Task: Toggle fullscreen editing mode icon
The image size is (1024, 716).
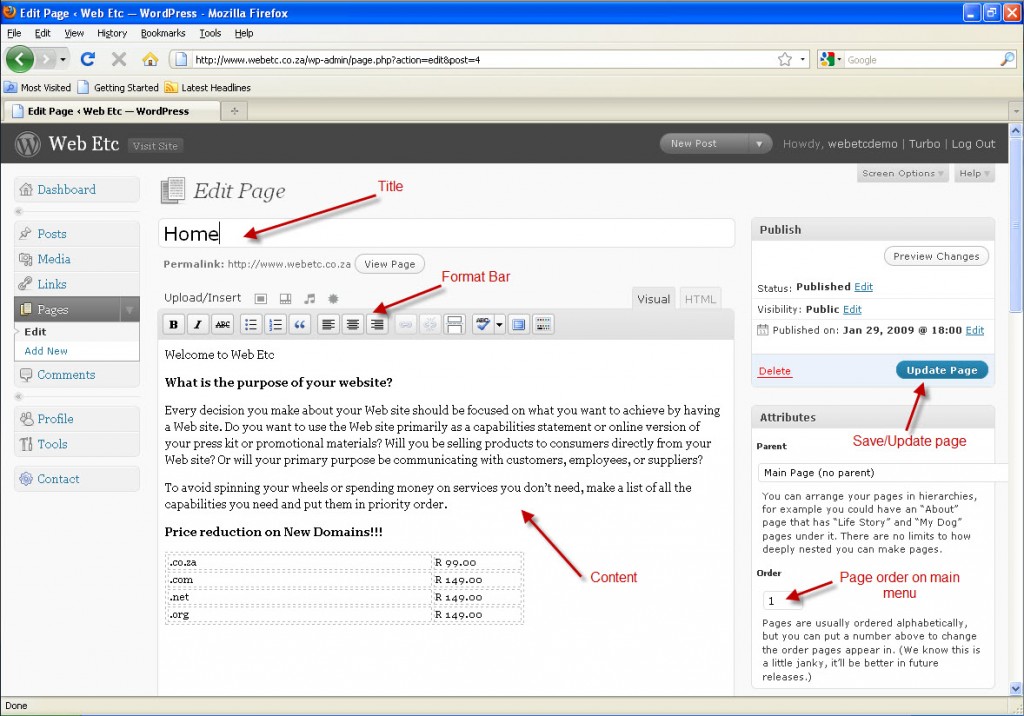Action: click(519, 324)
